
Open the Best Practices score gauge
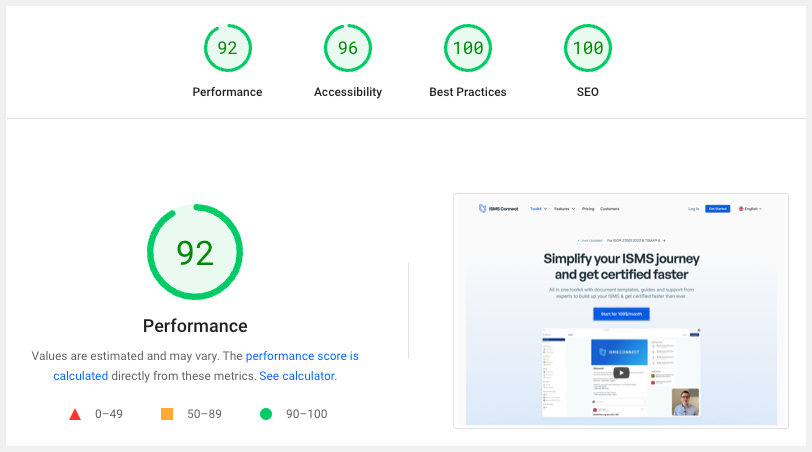(x=467, y=48)
